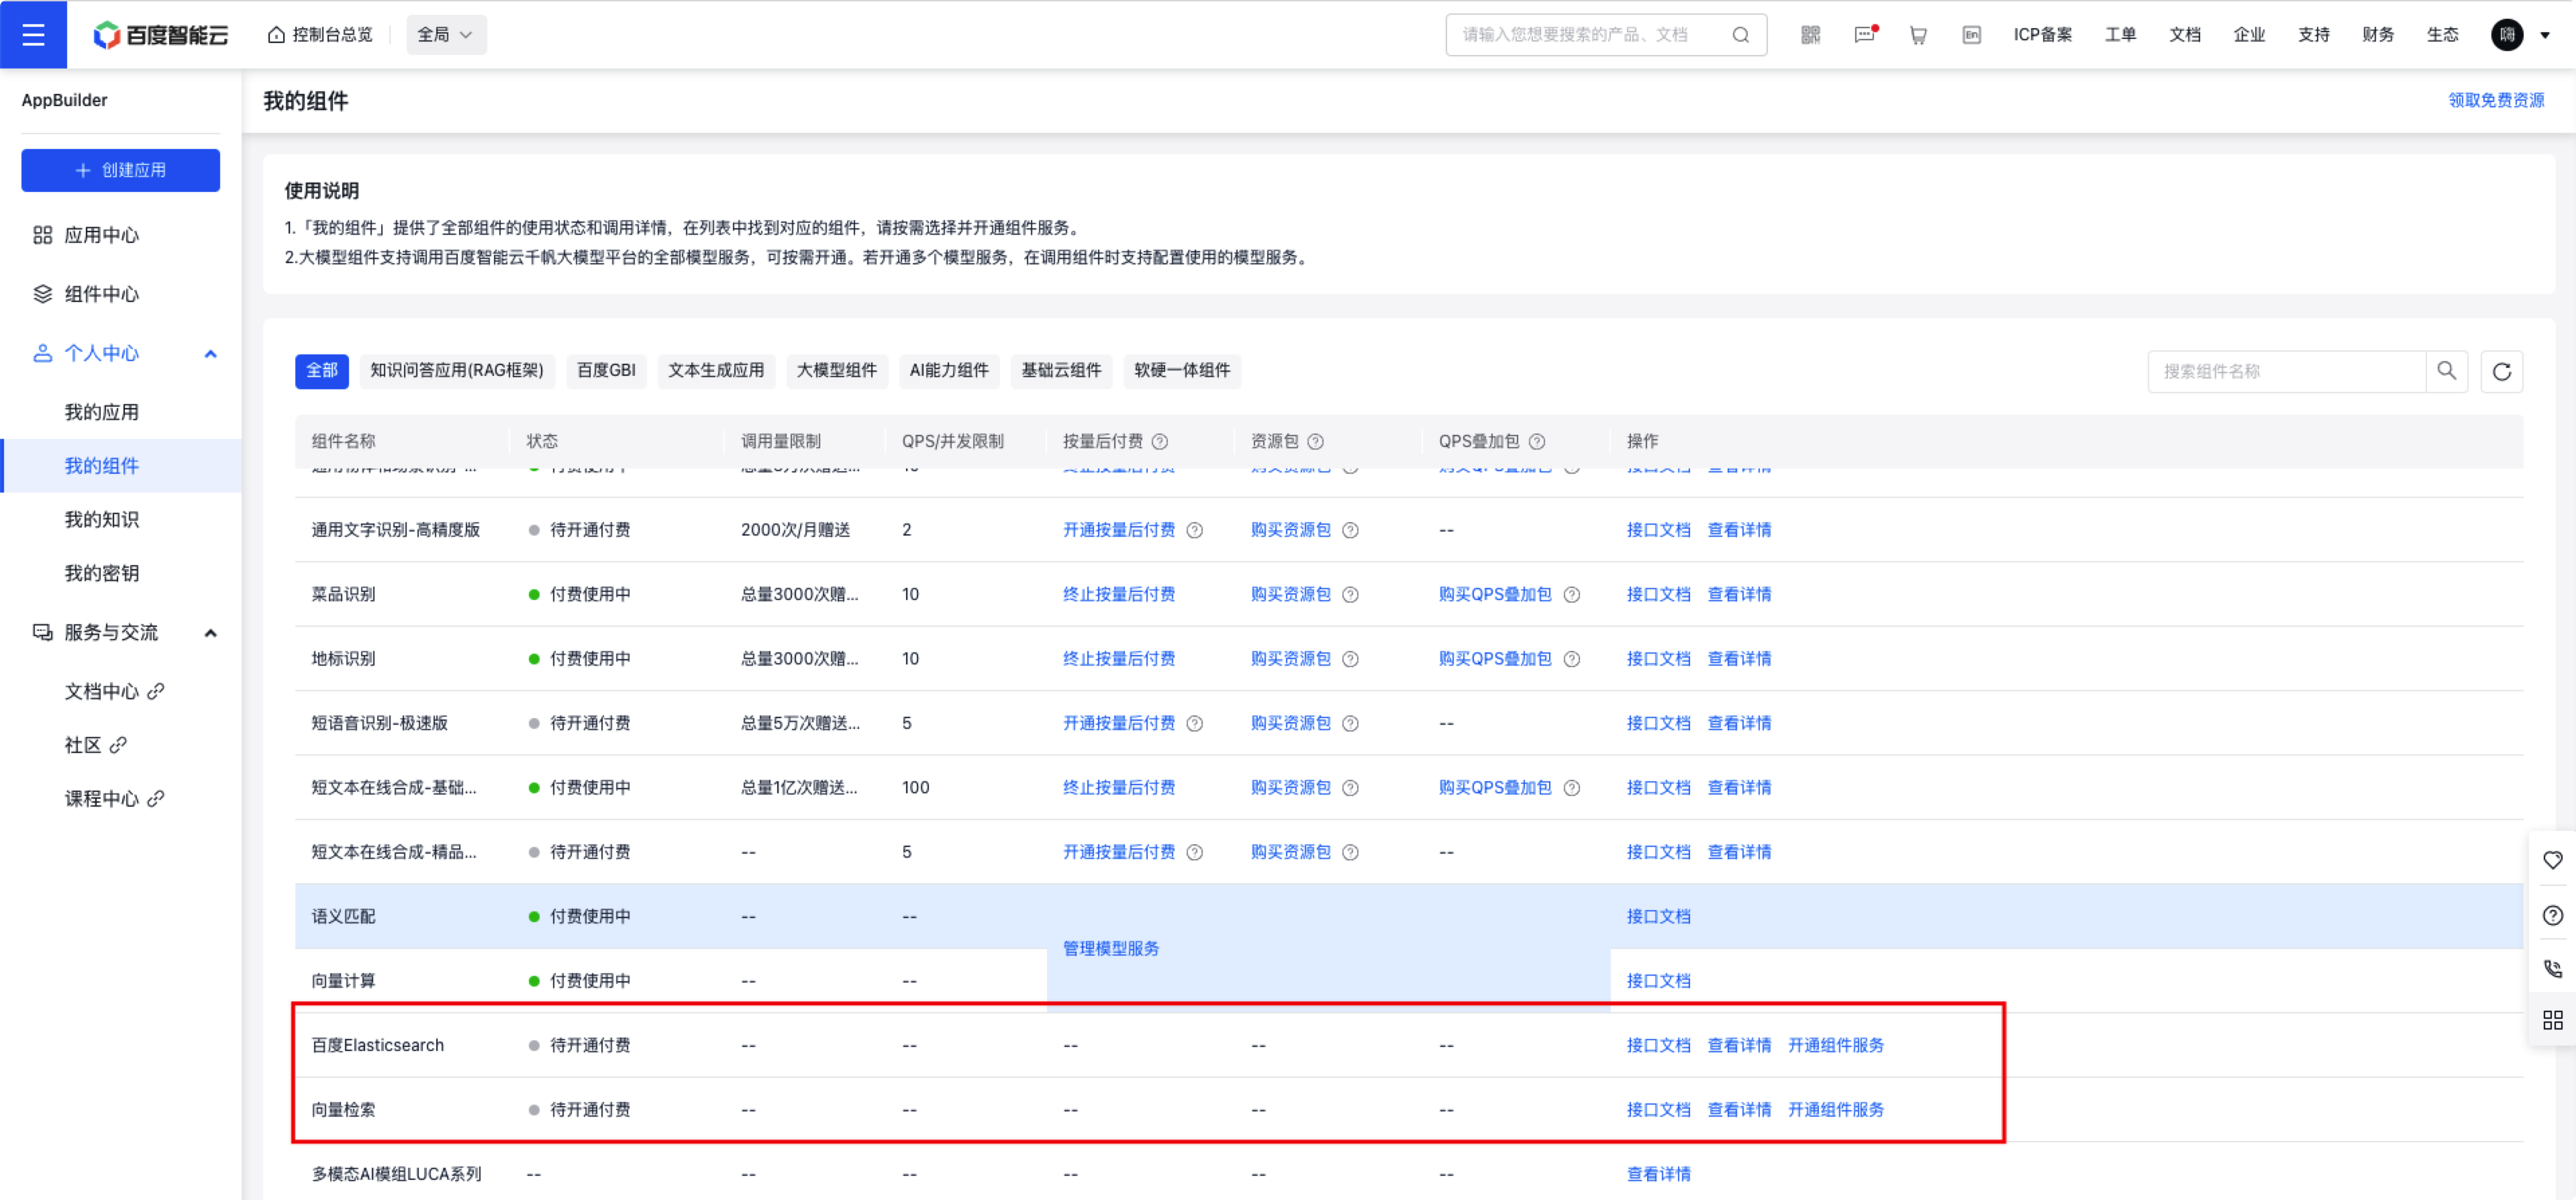Click 接口文档 in 语义匹配 row
Image resolution: width=2576 pixels, height=1200 pixels.
tap(1659, 916)
